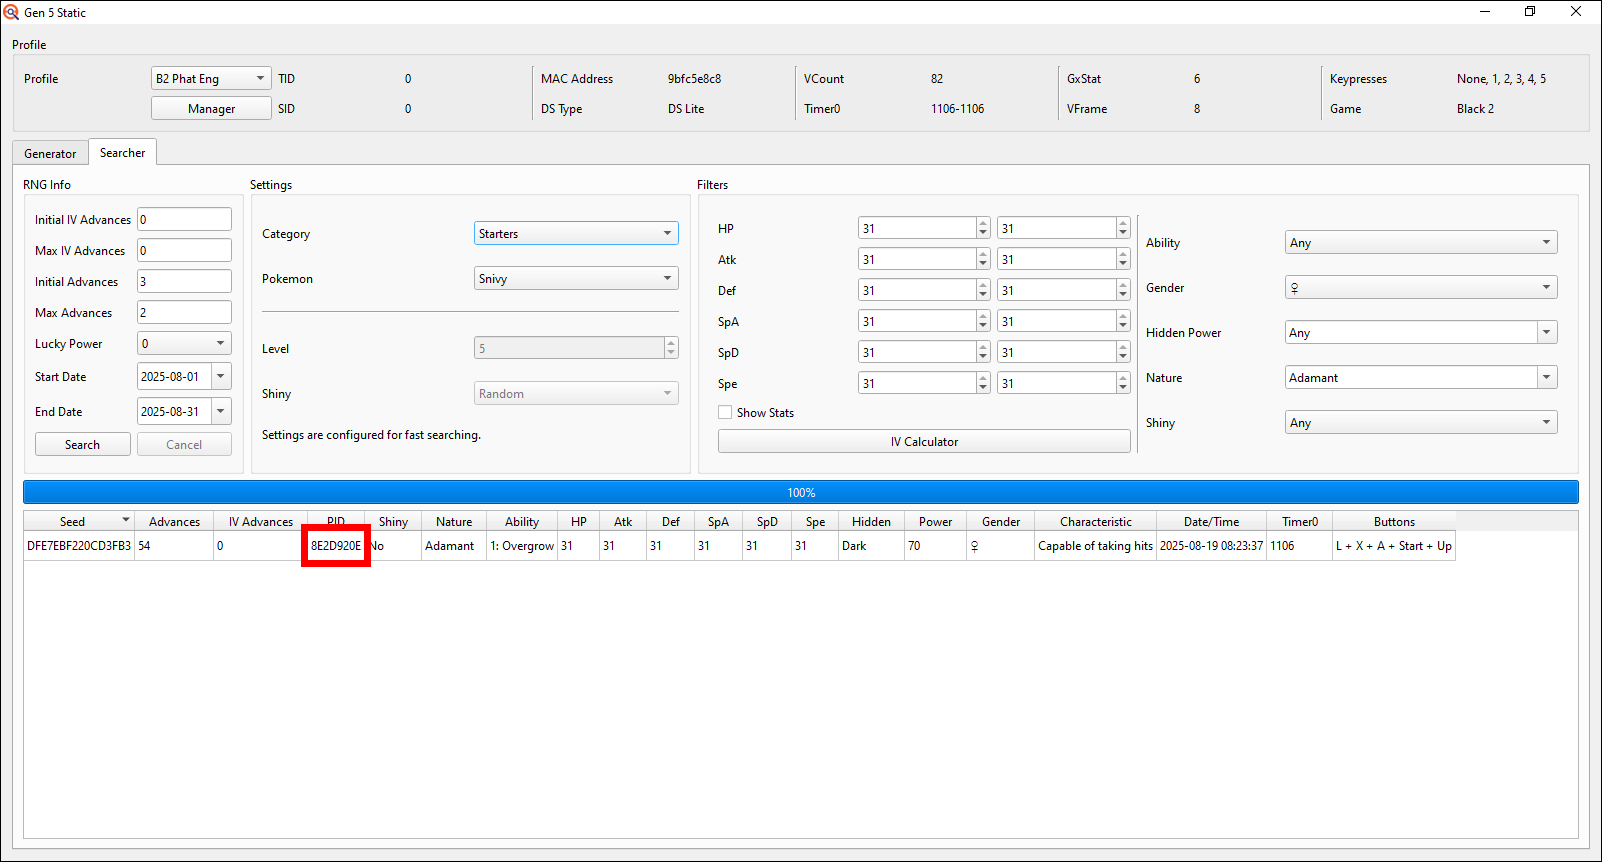Screen dimensions: 1602x862
Task: Click the Max IV Advances field
Action: click(184, 250)
